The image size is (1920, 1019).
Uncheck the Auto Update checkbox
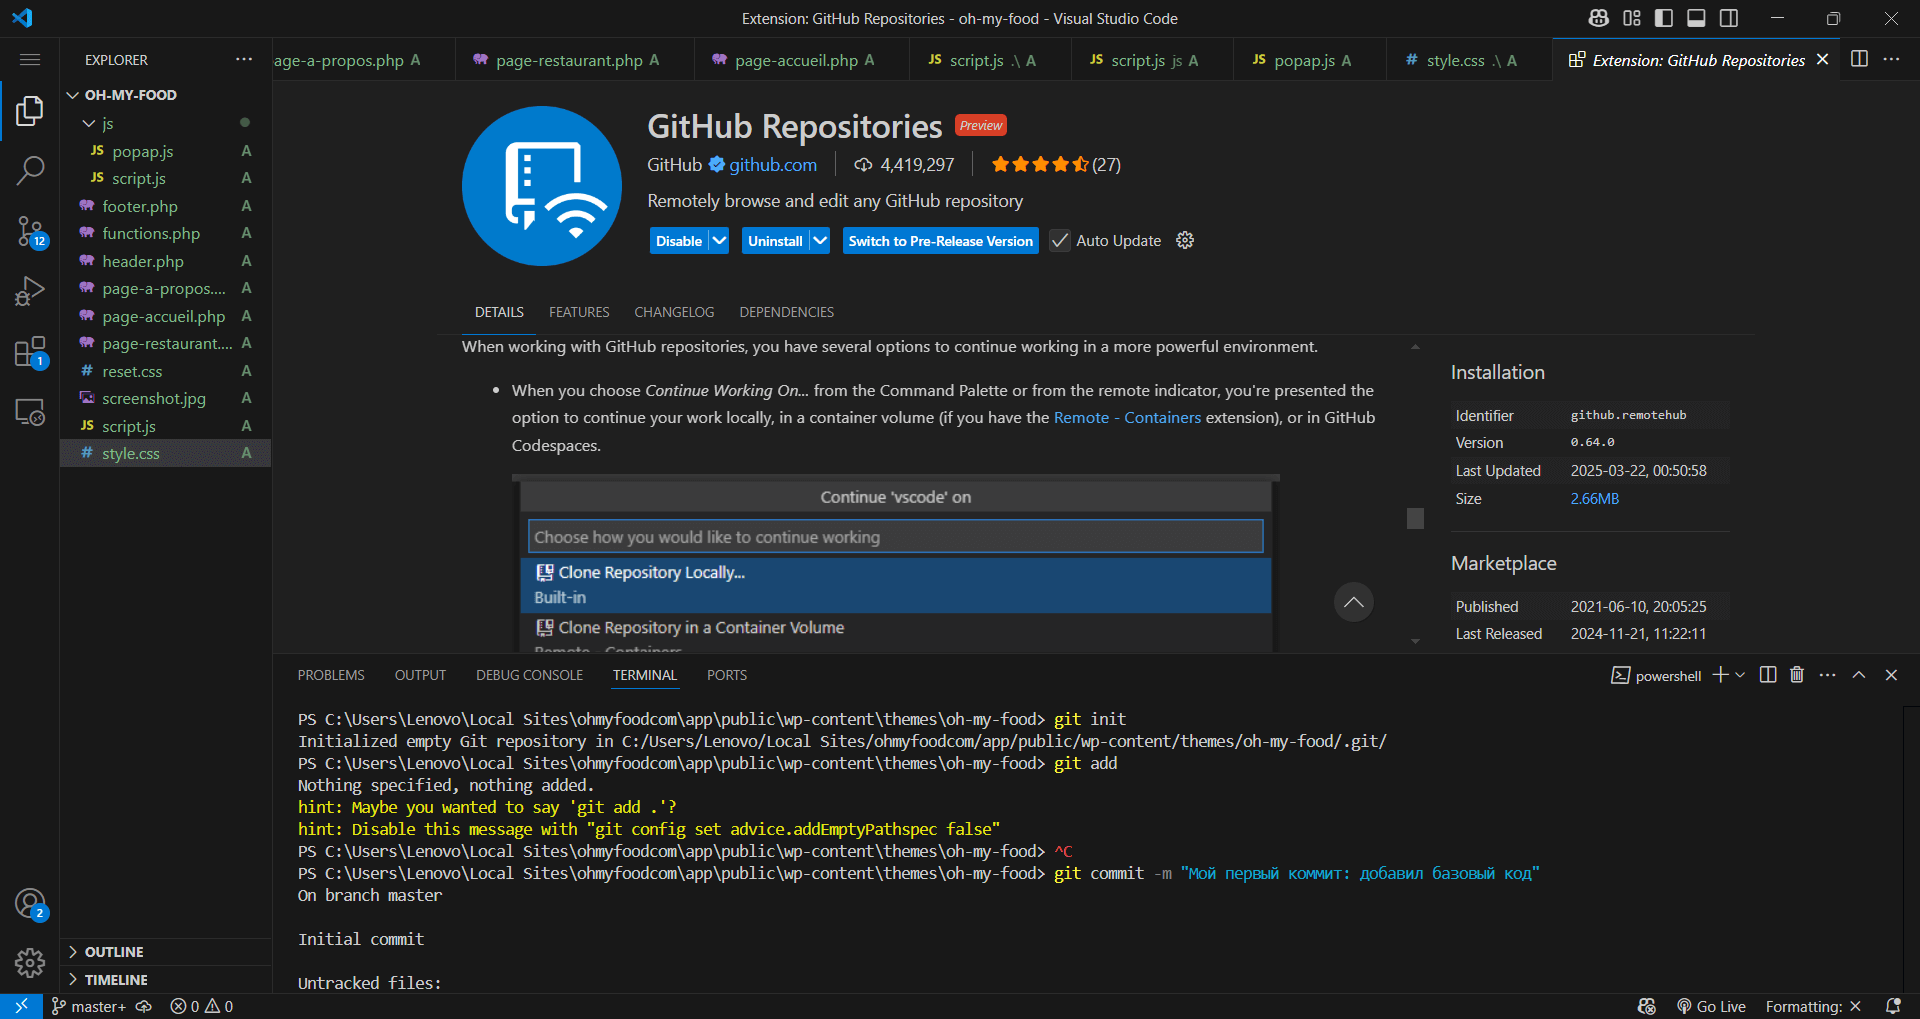(x=1059, y=240)
